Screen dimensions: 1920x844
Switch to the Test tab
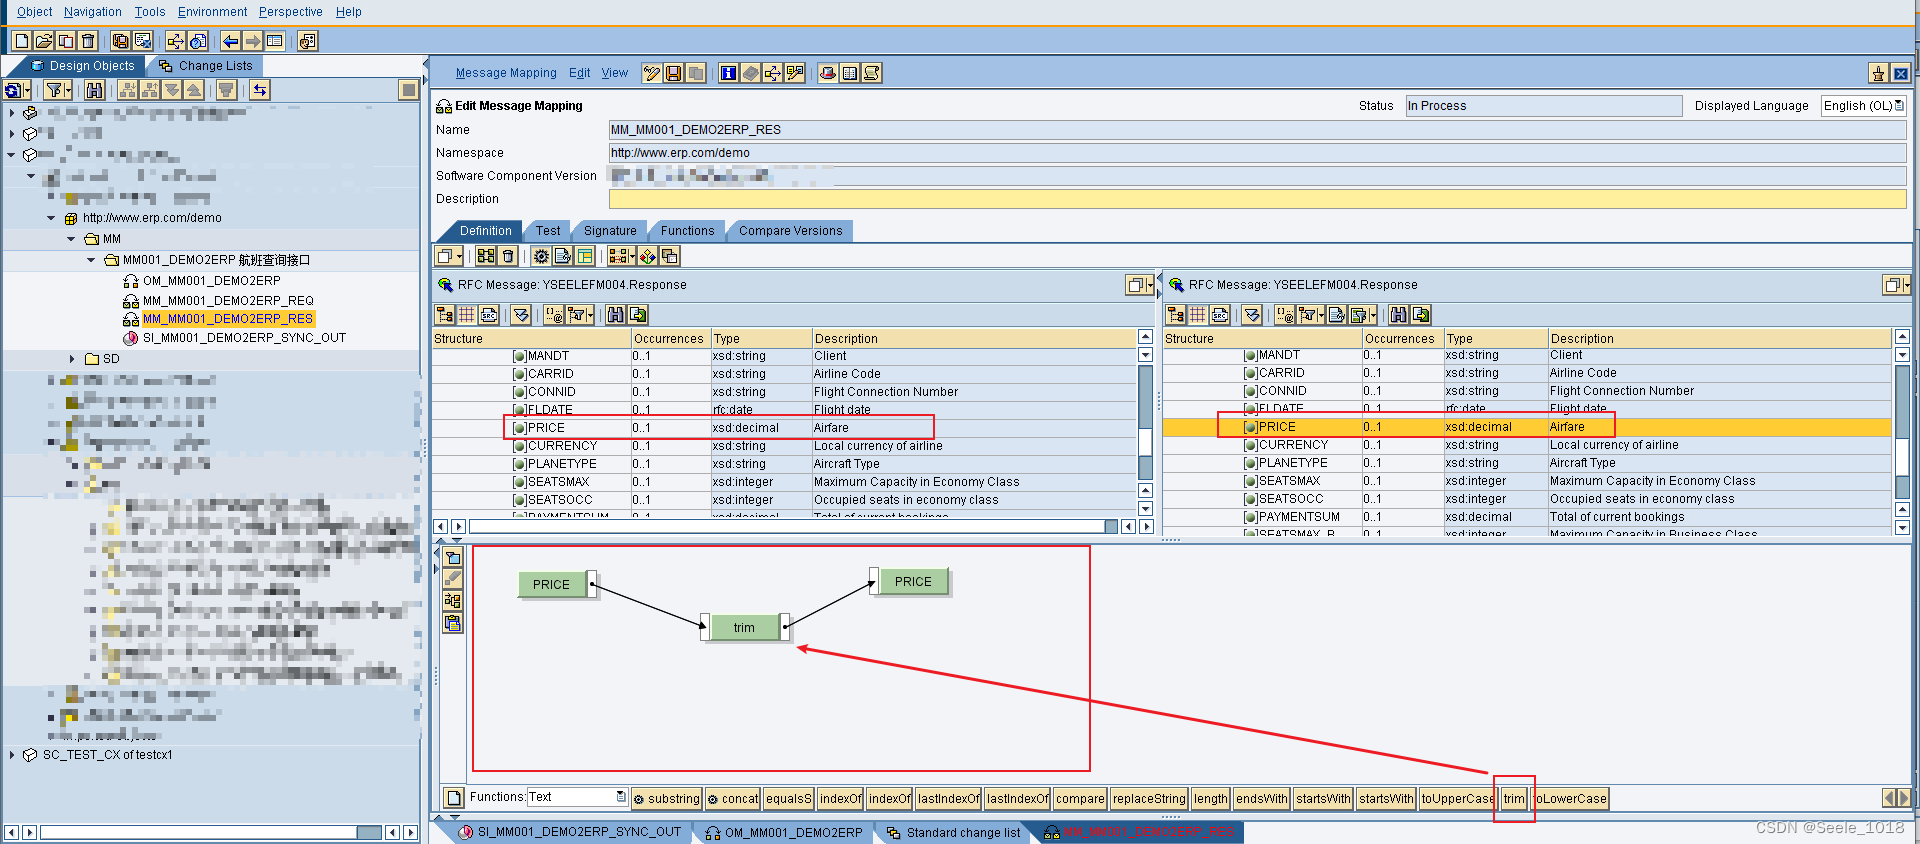point(548,231)
